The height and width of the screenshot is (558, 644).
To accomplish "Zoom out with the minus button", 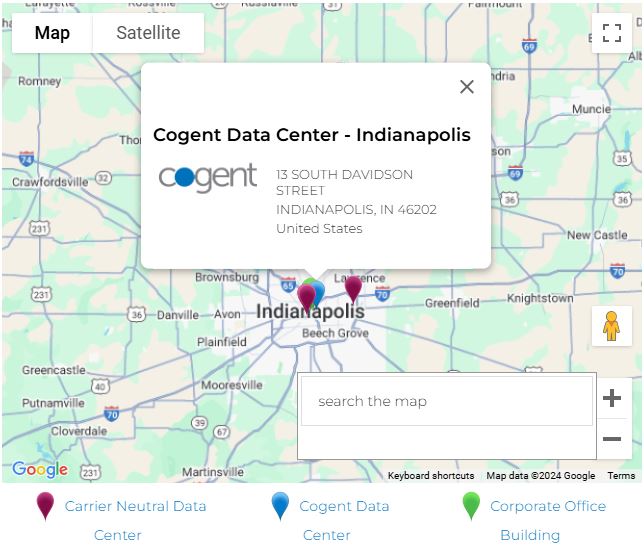I will 612,439.
